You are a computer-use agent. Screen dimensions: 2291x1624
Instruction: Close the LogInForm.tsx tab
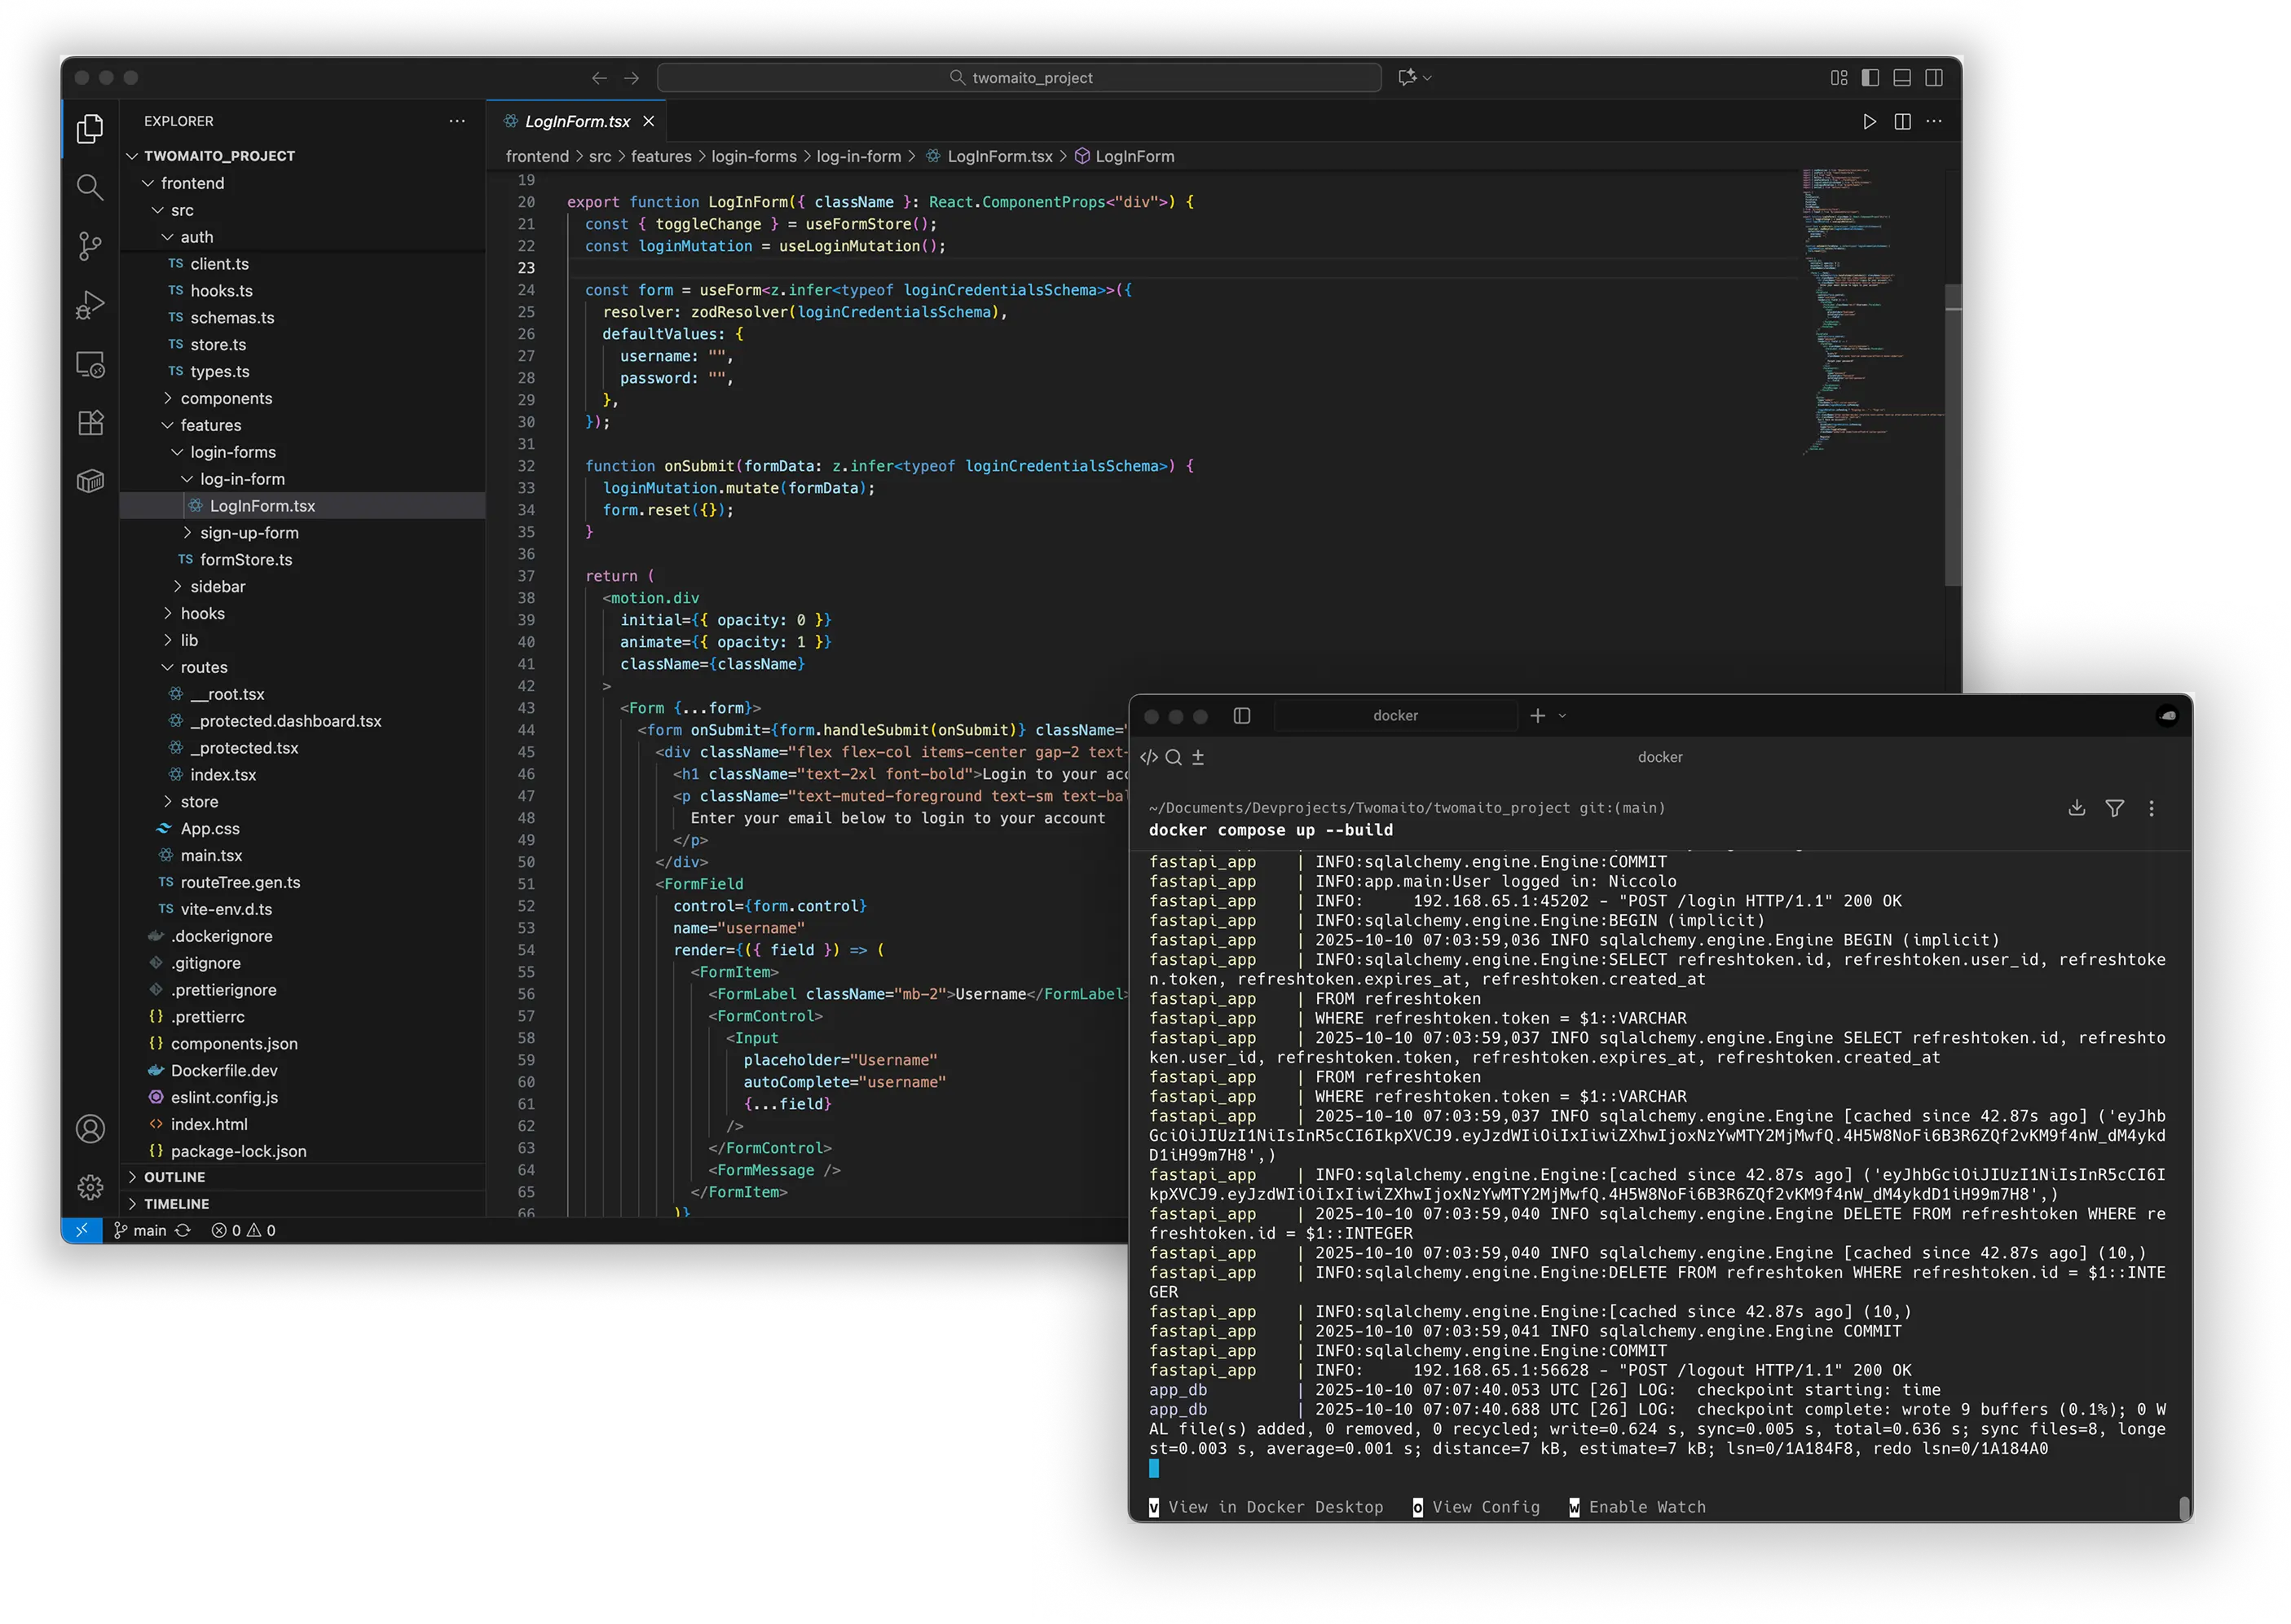coord(648,121)
